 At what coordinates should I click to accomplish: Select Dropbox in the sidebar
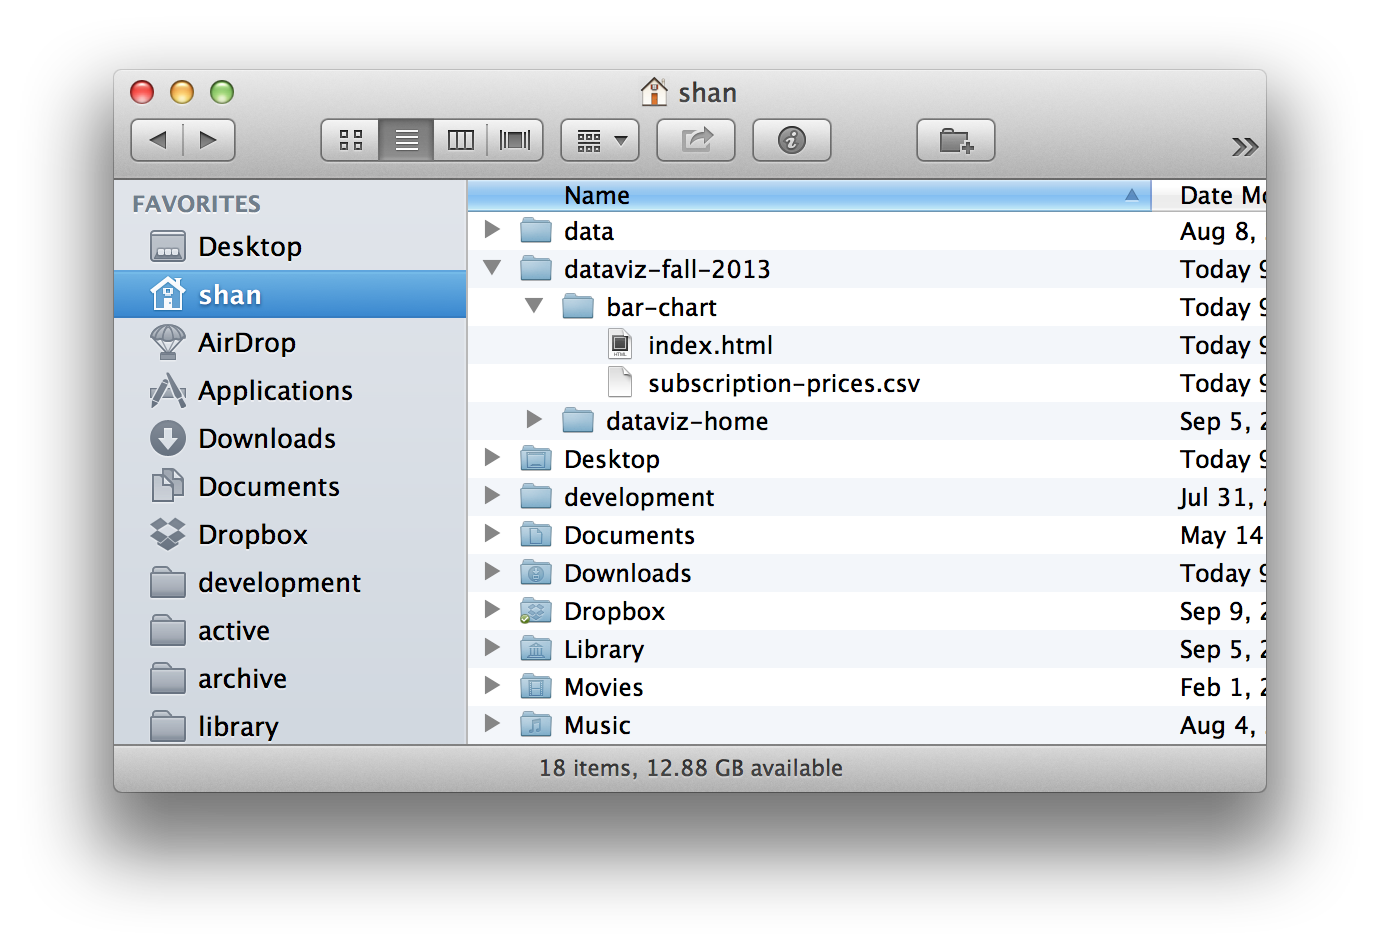point(252,534)
